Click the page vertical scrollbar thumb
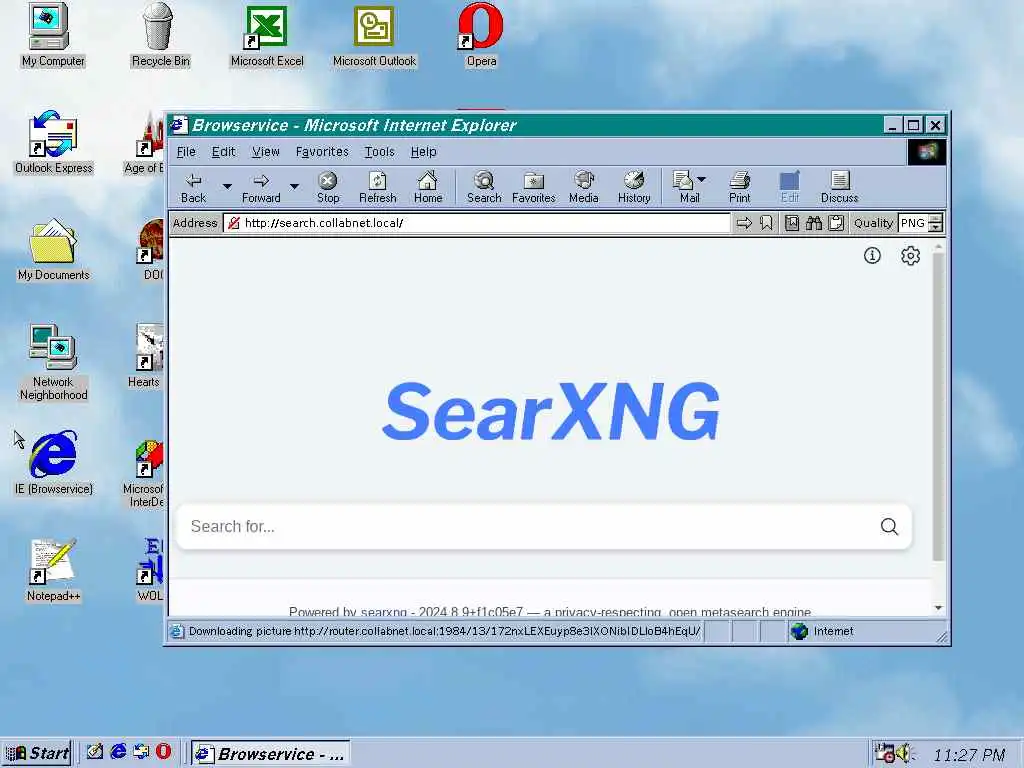This screenshot has height=768, width=1024. click(938, 407)
